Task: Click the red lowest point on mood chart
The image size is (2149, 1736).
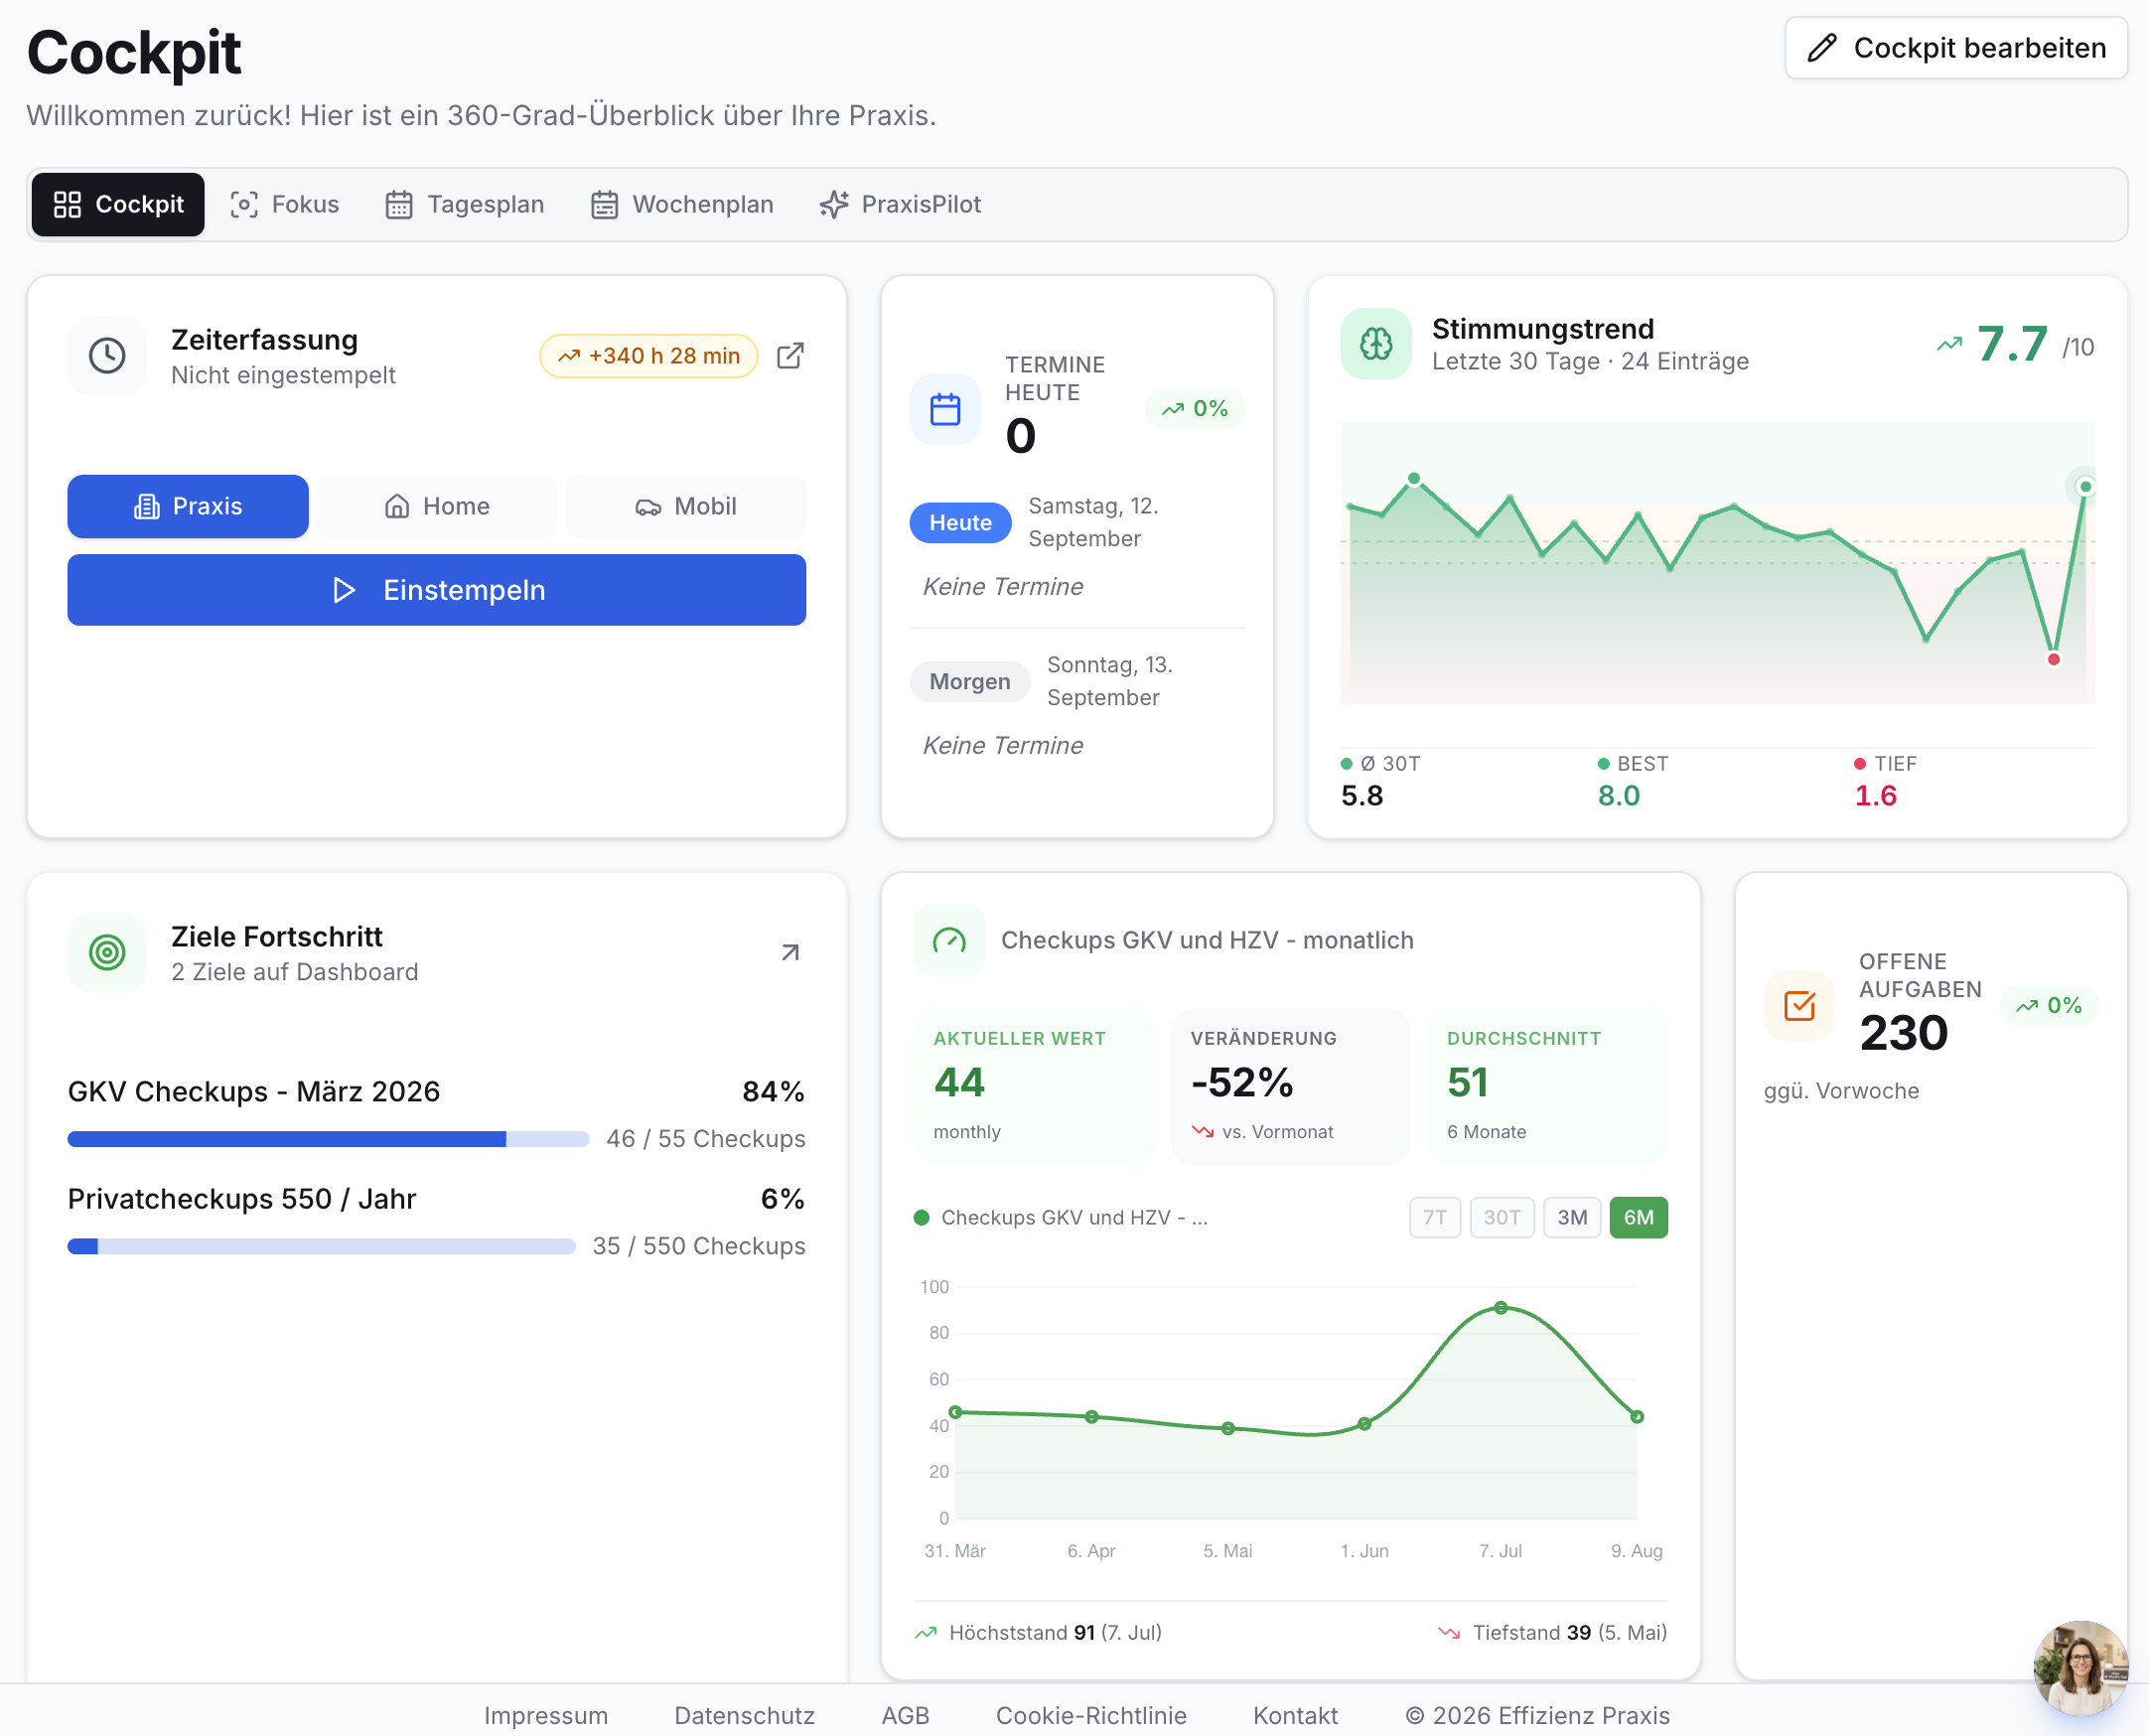Action: click(2054, 659)
